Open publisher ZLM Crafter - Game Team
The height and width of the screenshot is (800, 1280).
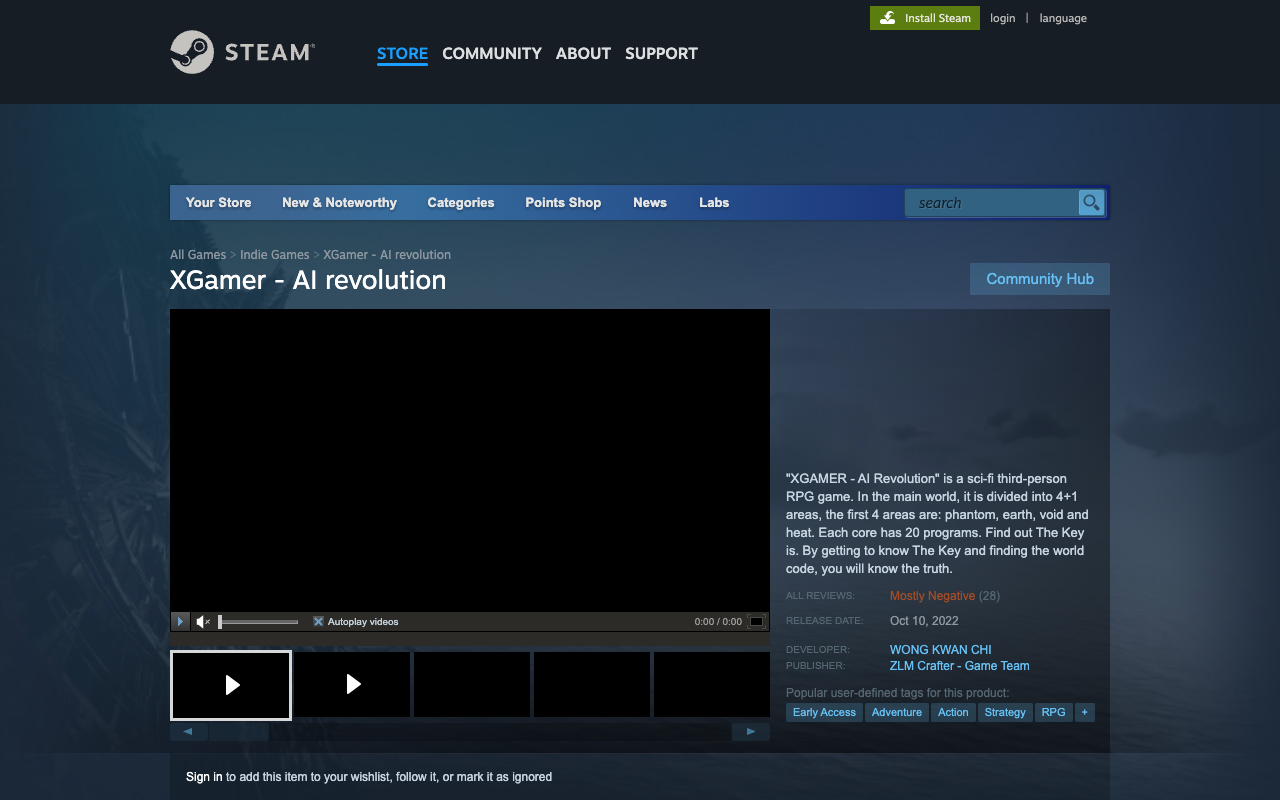960,666
